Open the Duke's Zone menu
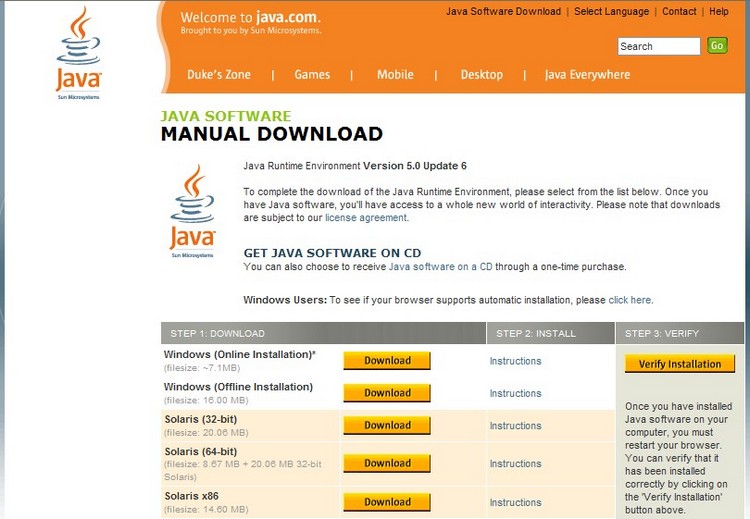Screen dimensions: 750x519 click(x=219, y=75)
